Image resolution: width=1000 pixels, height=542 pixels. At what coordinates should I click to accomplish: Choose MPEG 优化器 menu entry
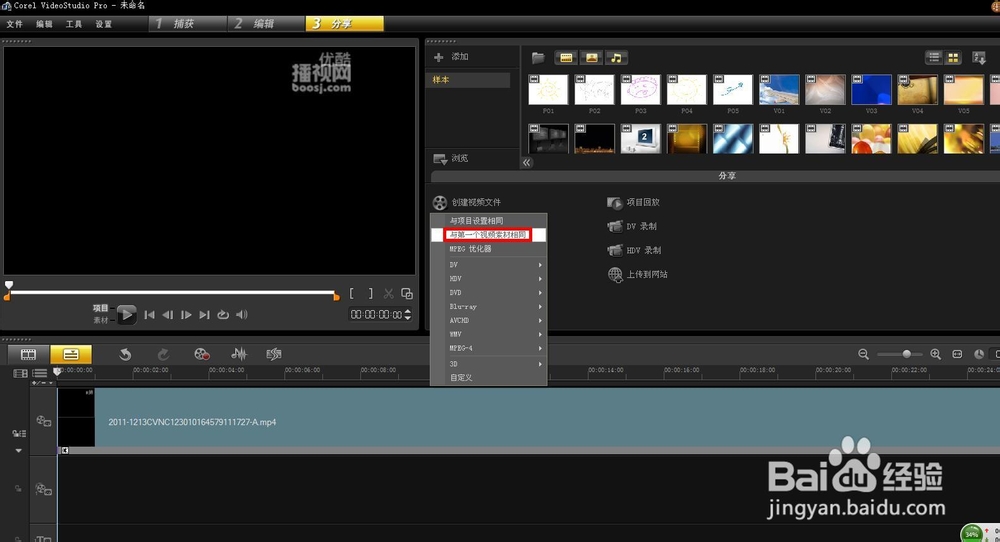489,249
